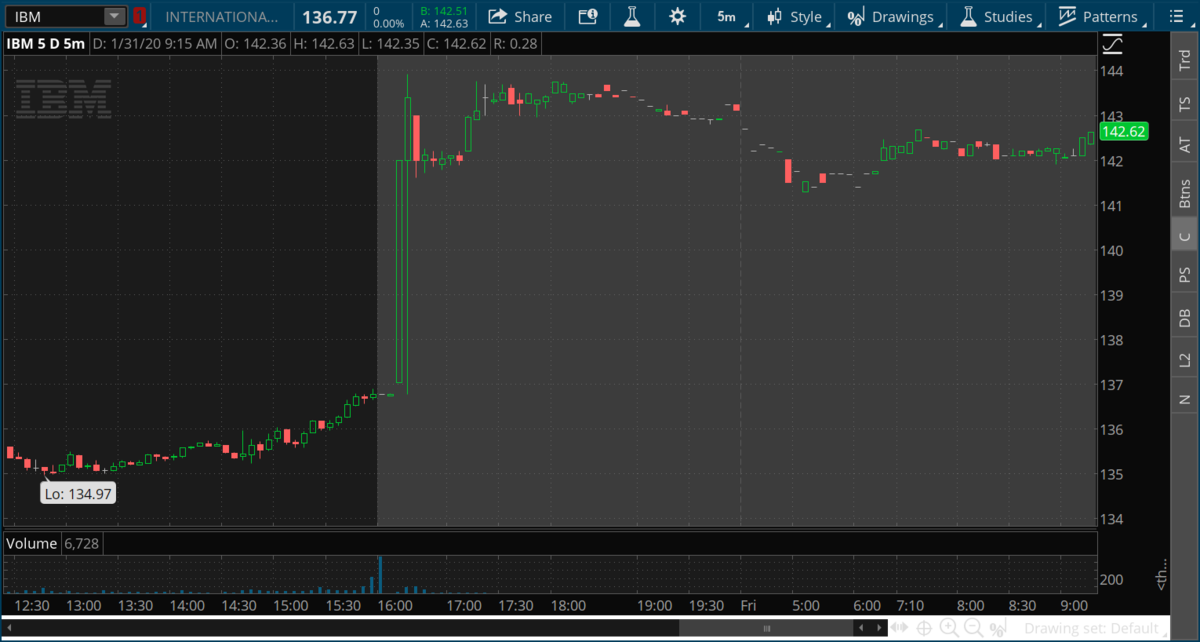Viewport: 1200px width, 642px height.
Task: Open the PS sidebar tab
Action: click(x=1185, y=275)
